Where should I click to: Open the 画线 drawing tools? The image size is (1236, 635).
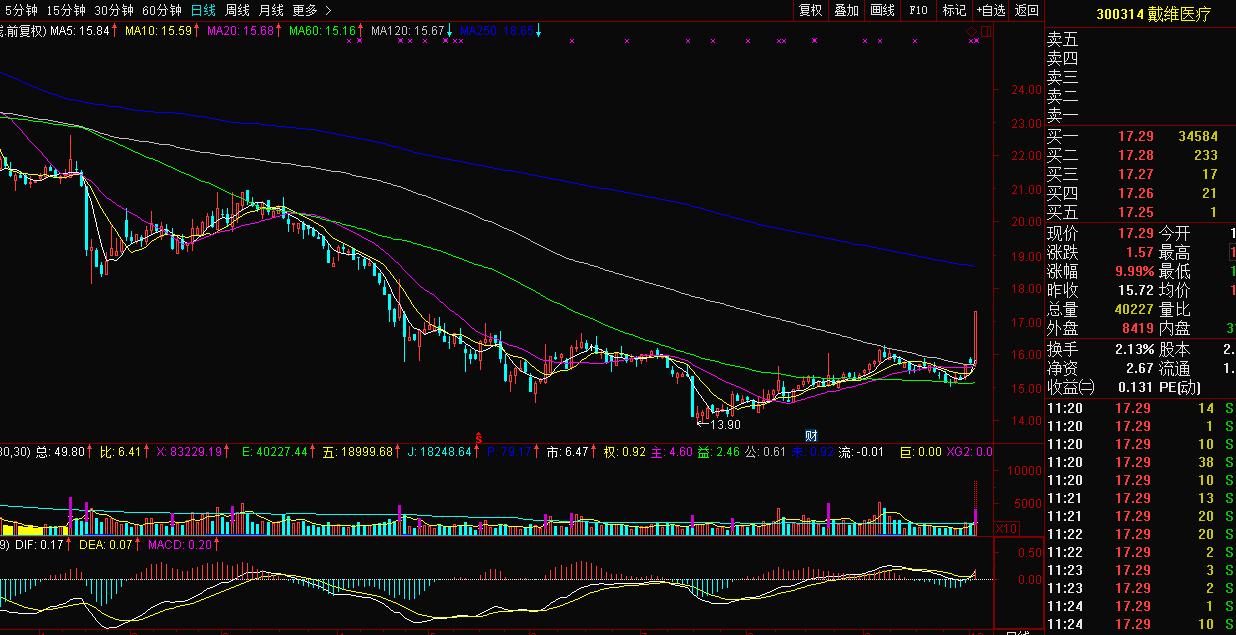882,10
